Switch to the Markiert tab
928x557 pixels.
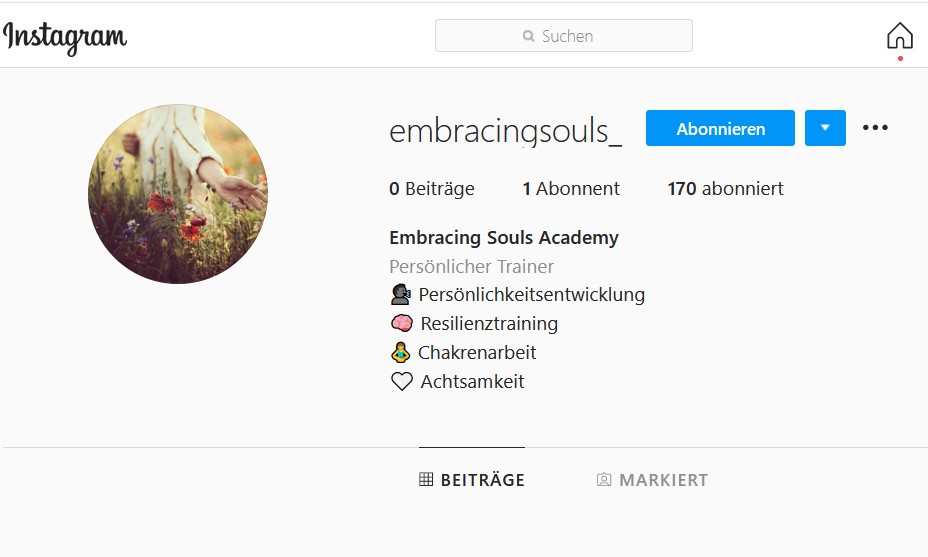(x=652, y=479)
